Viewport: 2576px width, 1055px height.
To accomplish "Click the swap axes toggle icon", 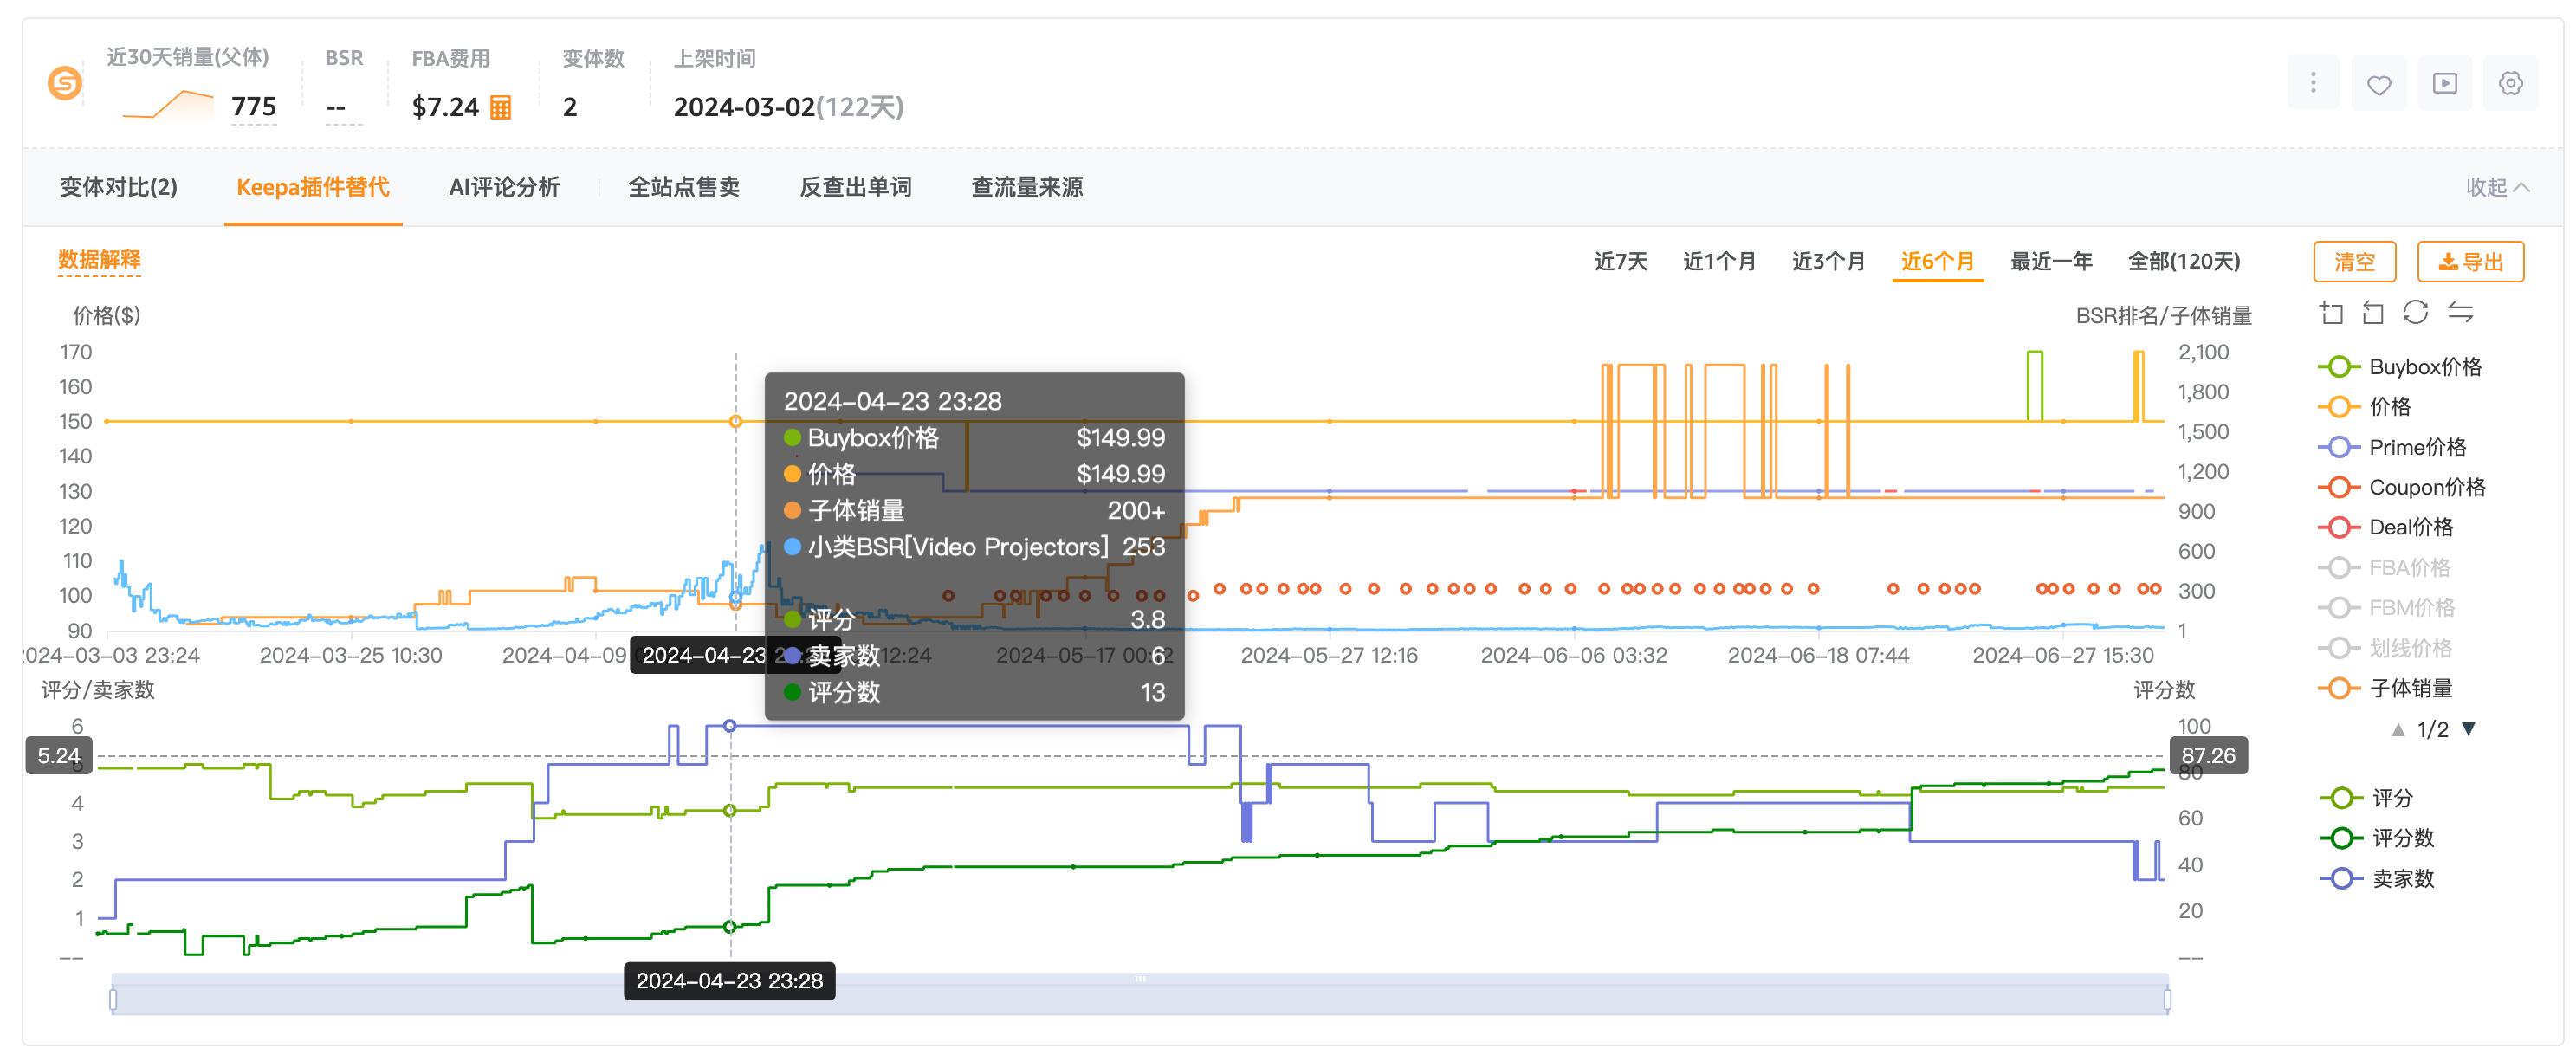I will pyautogui.click(x=2460, y=313).
